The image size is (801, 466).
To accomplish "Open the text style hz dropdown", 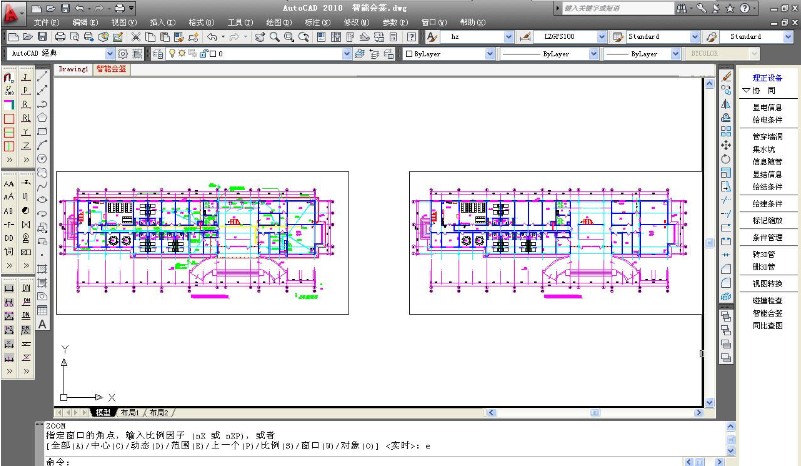I will pos(508,37).
